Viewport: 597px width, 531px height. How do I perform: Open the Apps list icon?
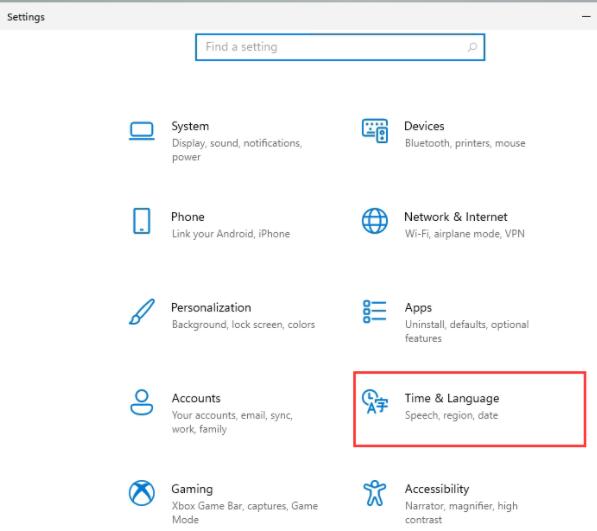pos(375,312)
